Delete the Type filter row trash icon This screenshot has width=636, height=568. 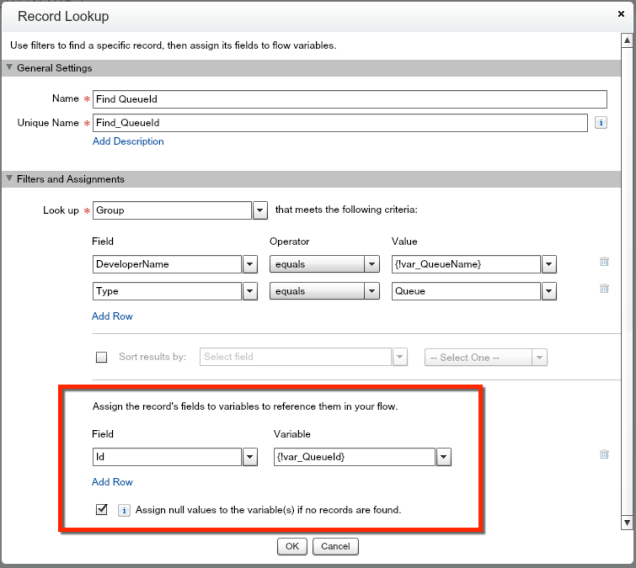coord(603,289)
